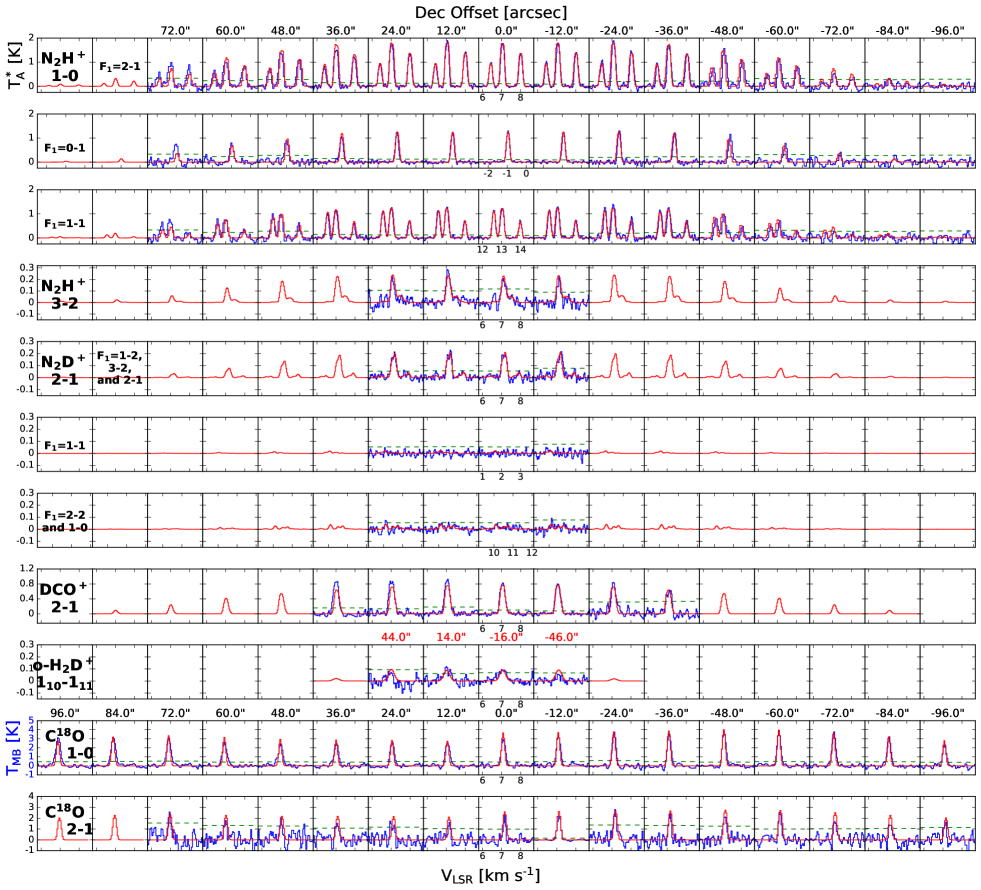Click the "V_LSR [km s-1]" axis label
This screenshot has width=981, height=890.
(490, 875)
